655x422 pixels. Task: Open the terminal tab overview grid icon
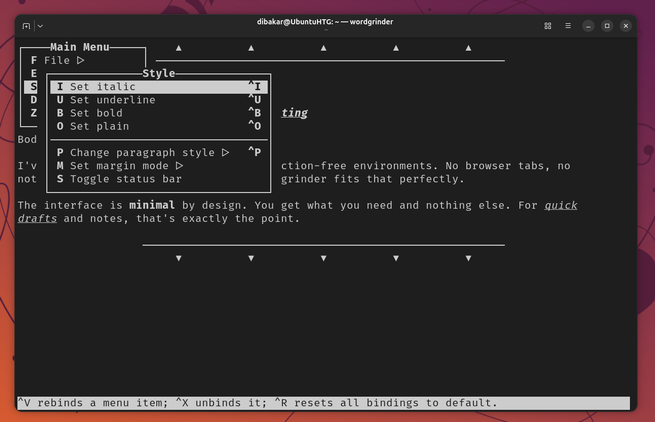pyautogui.click(x=548, y=26)
